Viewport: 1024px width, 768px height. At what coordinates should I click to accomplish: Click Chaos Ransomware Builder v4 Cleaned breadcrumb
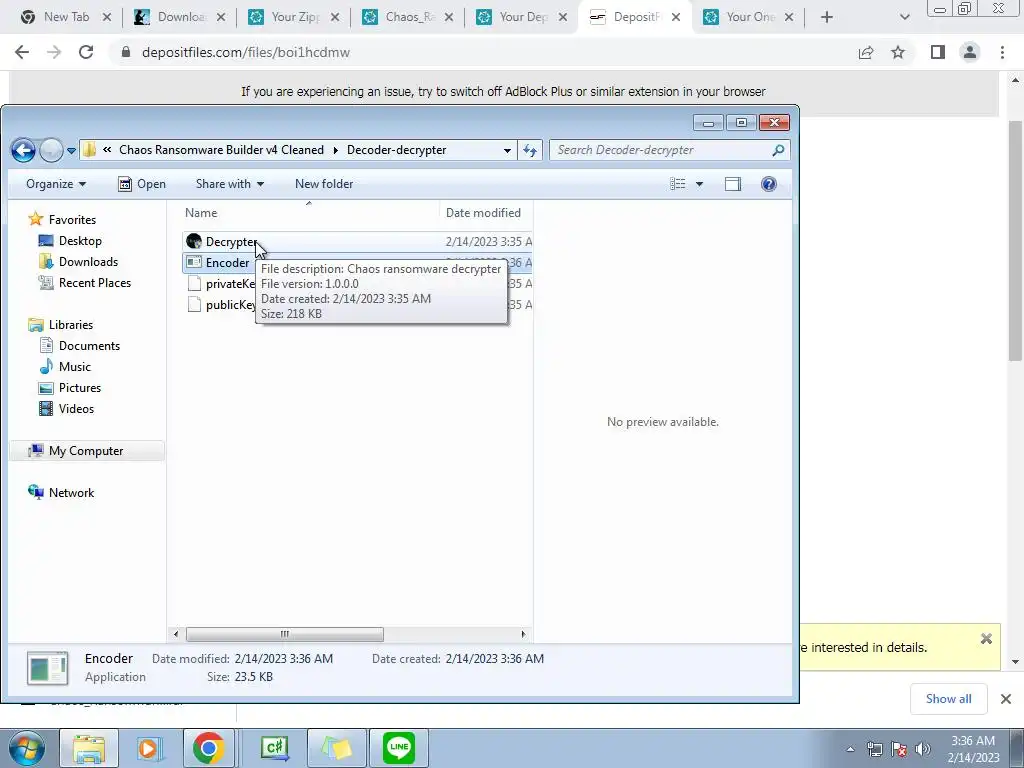(221, 150)
